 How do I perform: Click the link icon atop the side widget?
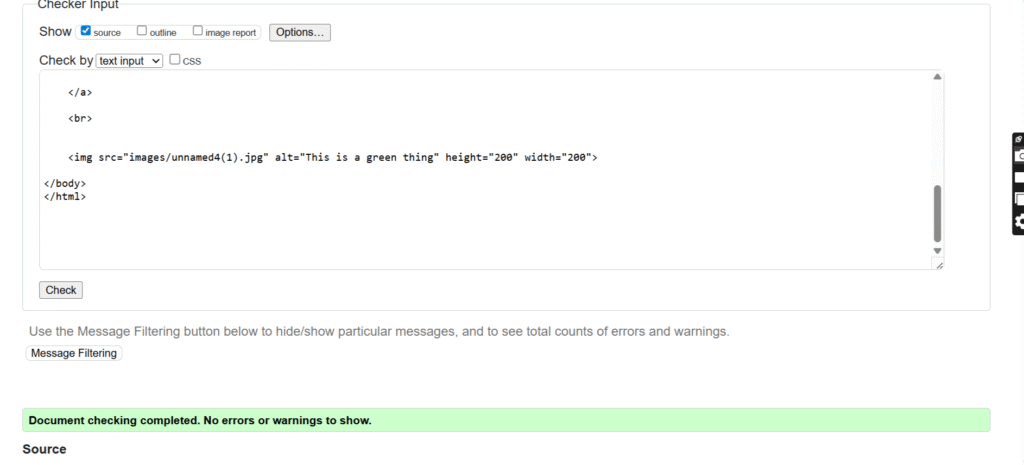pyautogui.click(x=1018, y=139)
